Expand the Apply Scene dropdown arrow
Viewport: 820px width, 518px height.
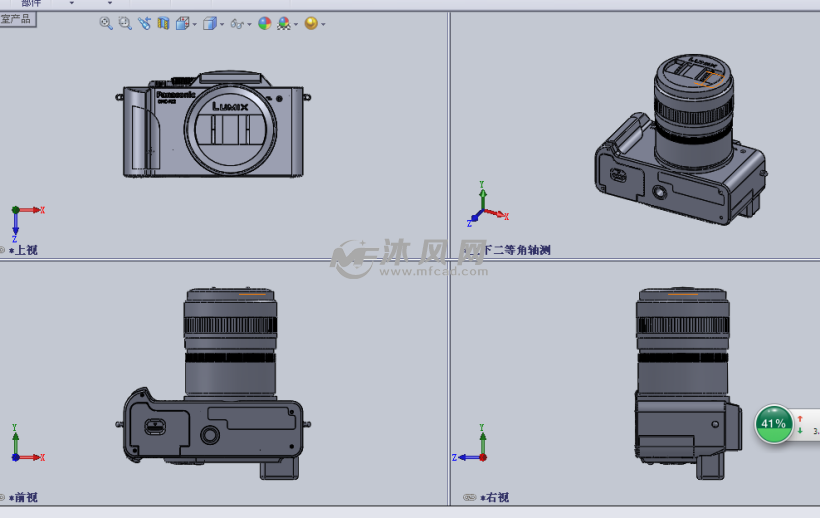296,25
